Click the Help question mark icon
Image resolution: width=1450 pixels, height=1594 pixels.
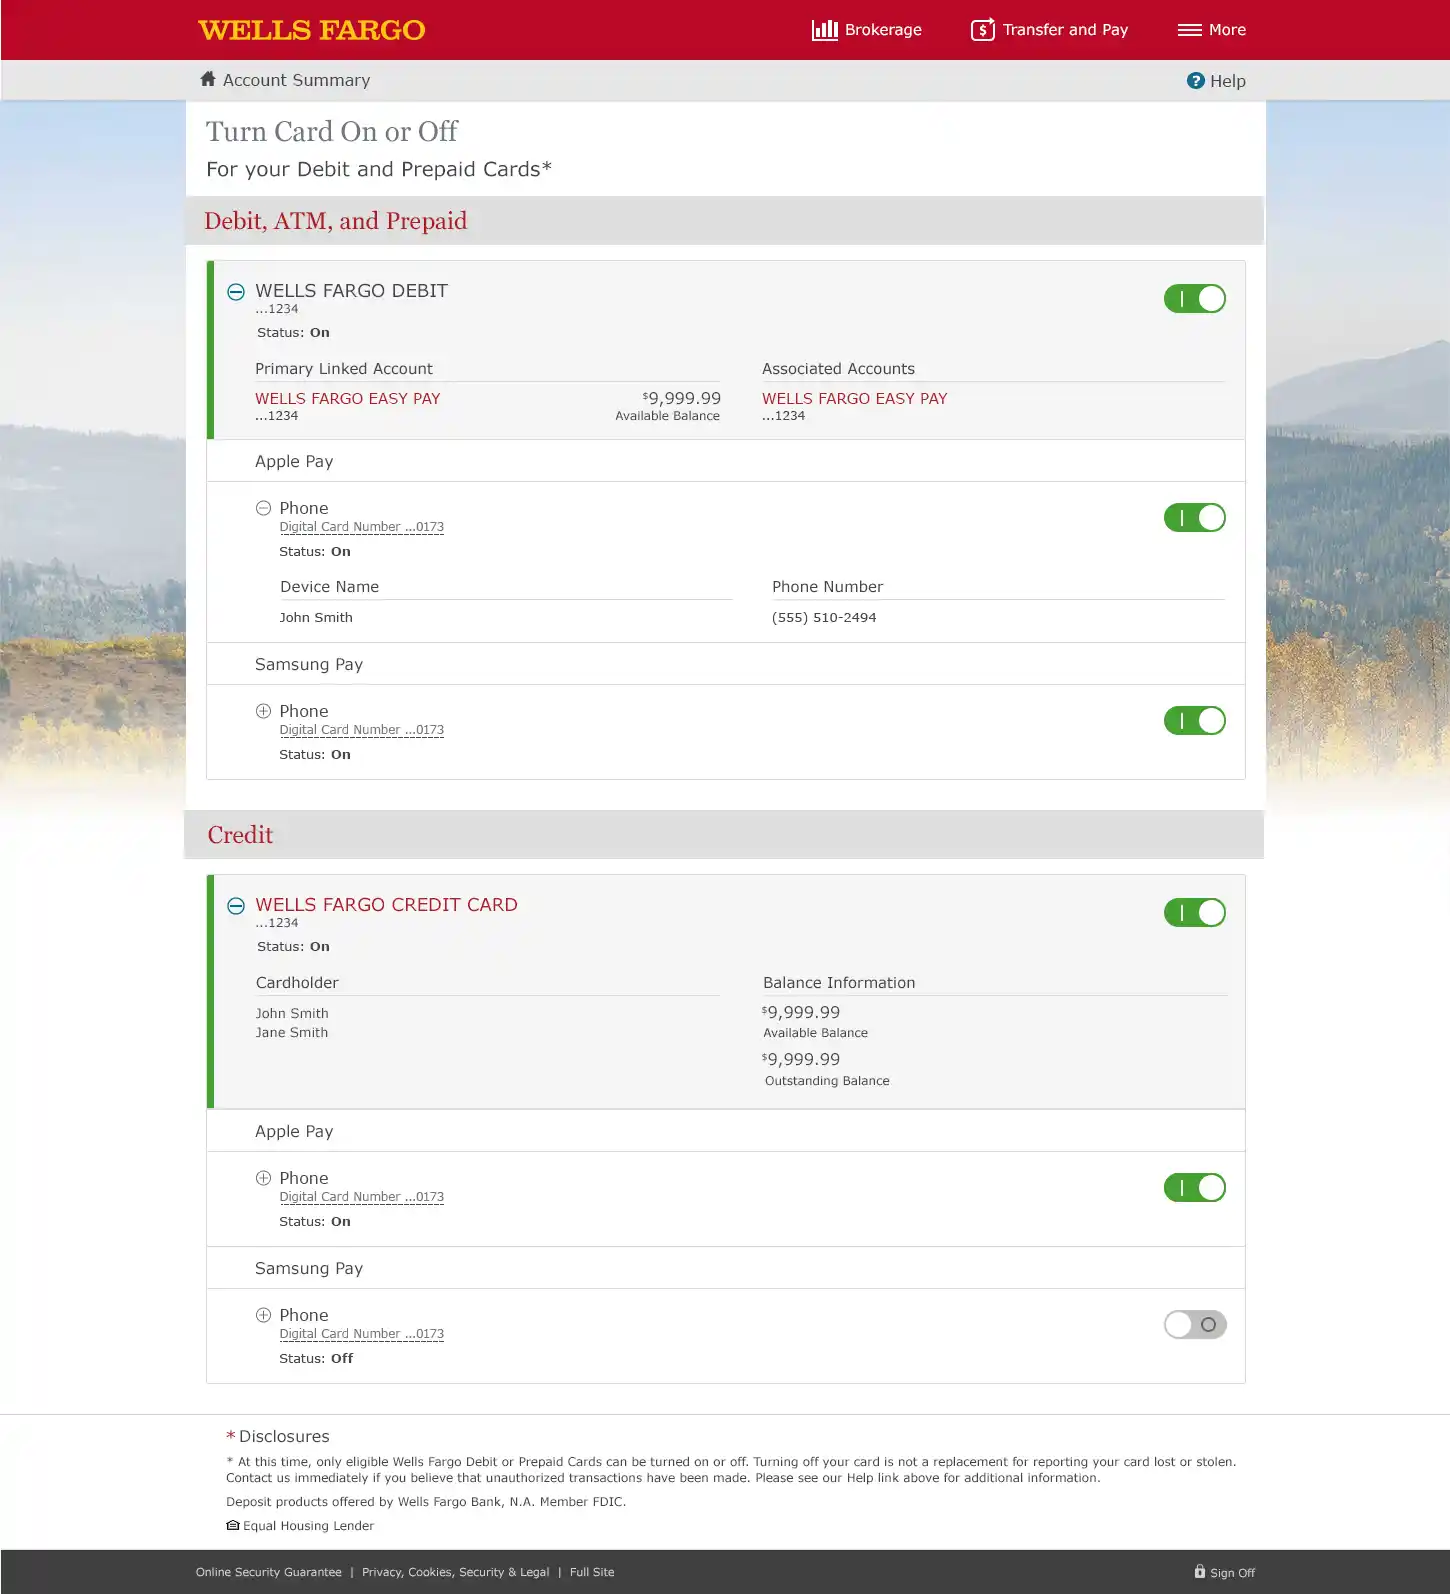[x=1195, y=81]
